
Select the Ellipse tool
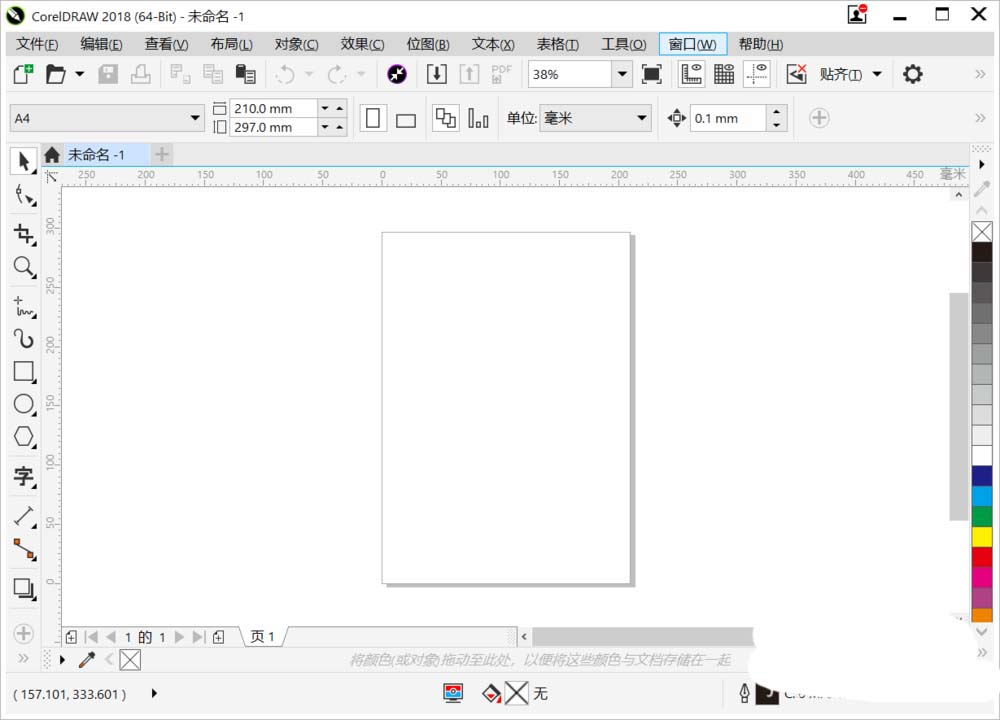click(23, 404)
